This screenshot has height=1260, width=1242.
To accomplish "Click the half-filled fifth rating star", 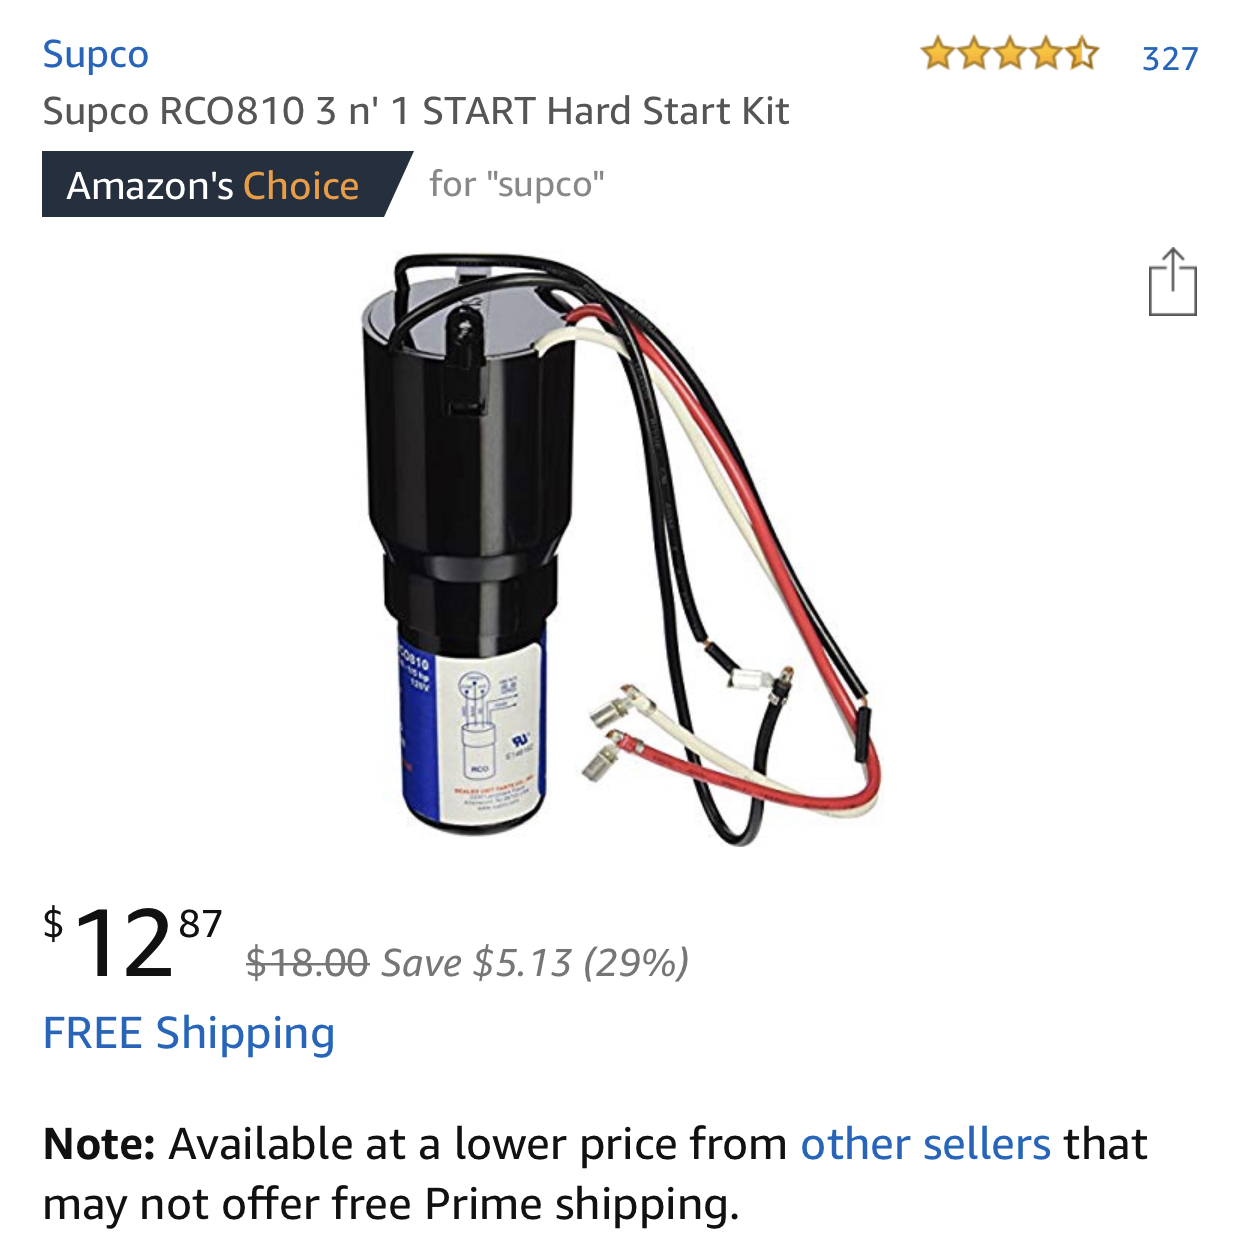I will (1082, 53).
